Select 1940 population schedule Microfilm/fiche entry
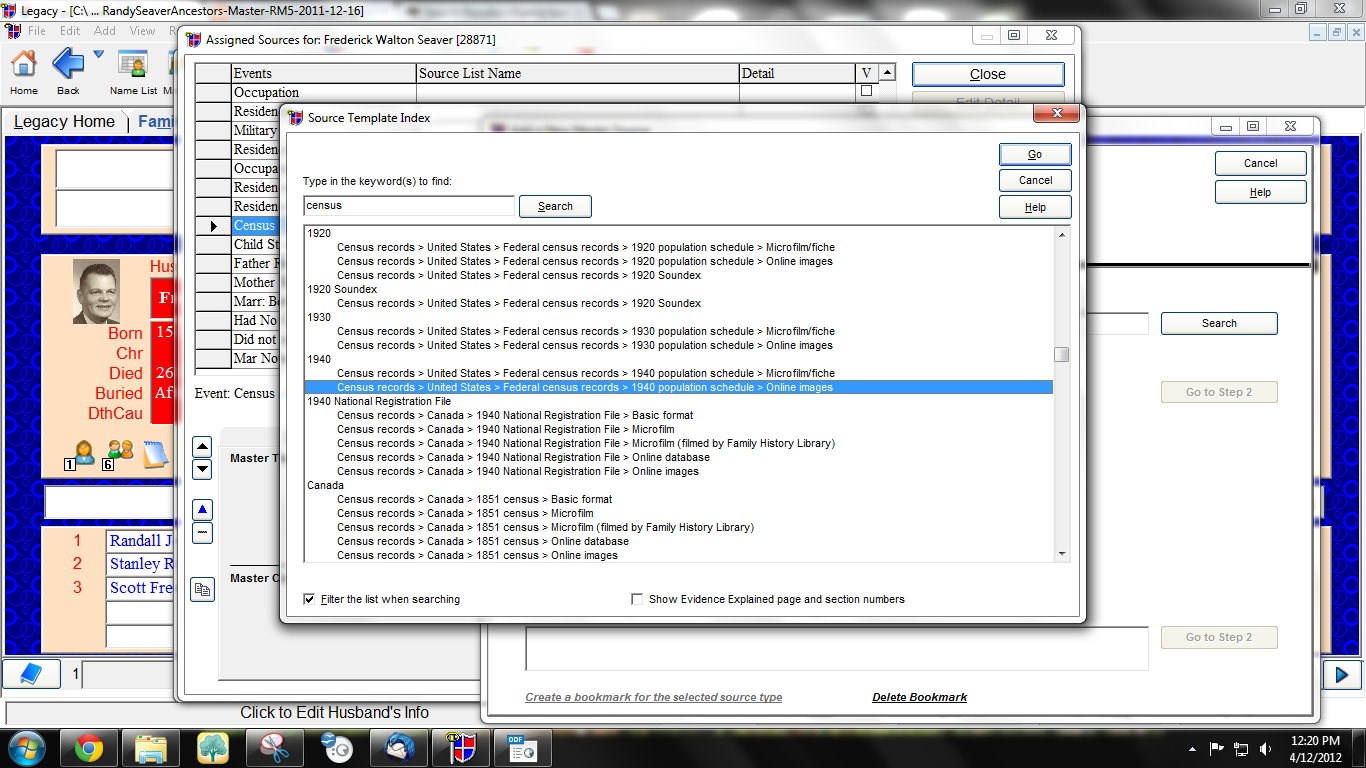The image size is (1366, 768). (x=585, y=373)
